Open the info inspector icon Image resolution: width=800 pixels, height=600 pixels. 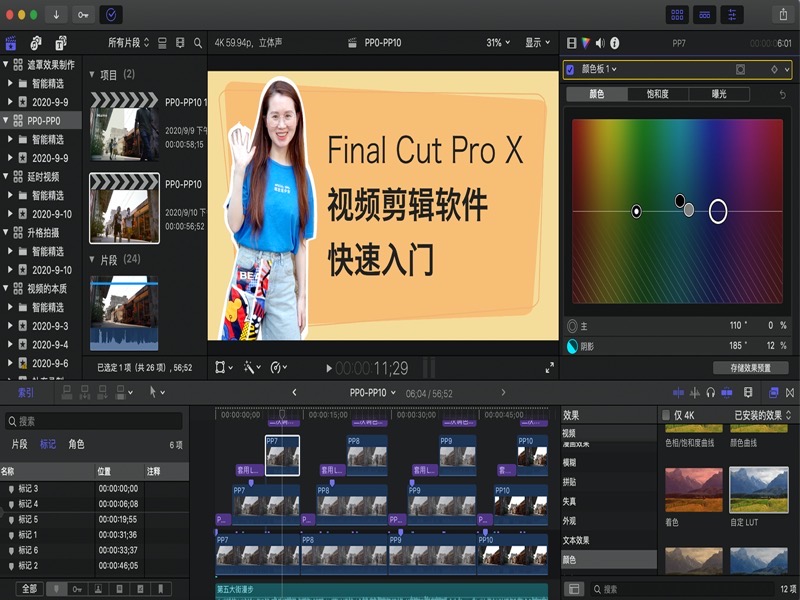pyautogui.click(x=615, y=43)
